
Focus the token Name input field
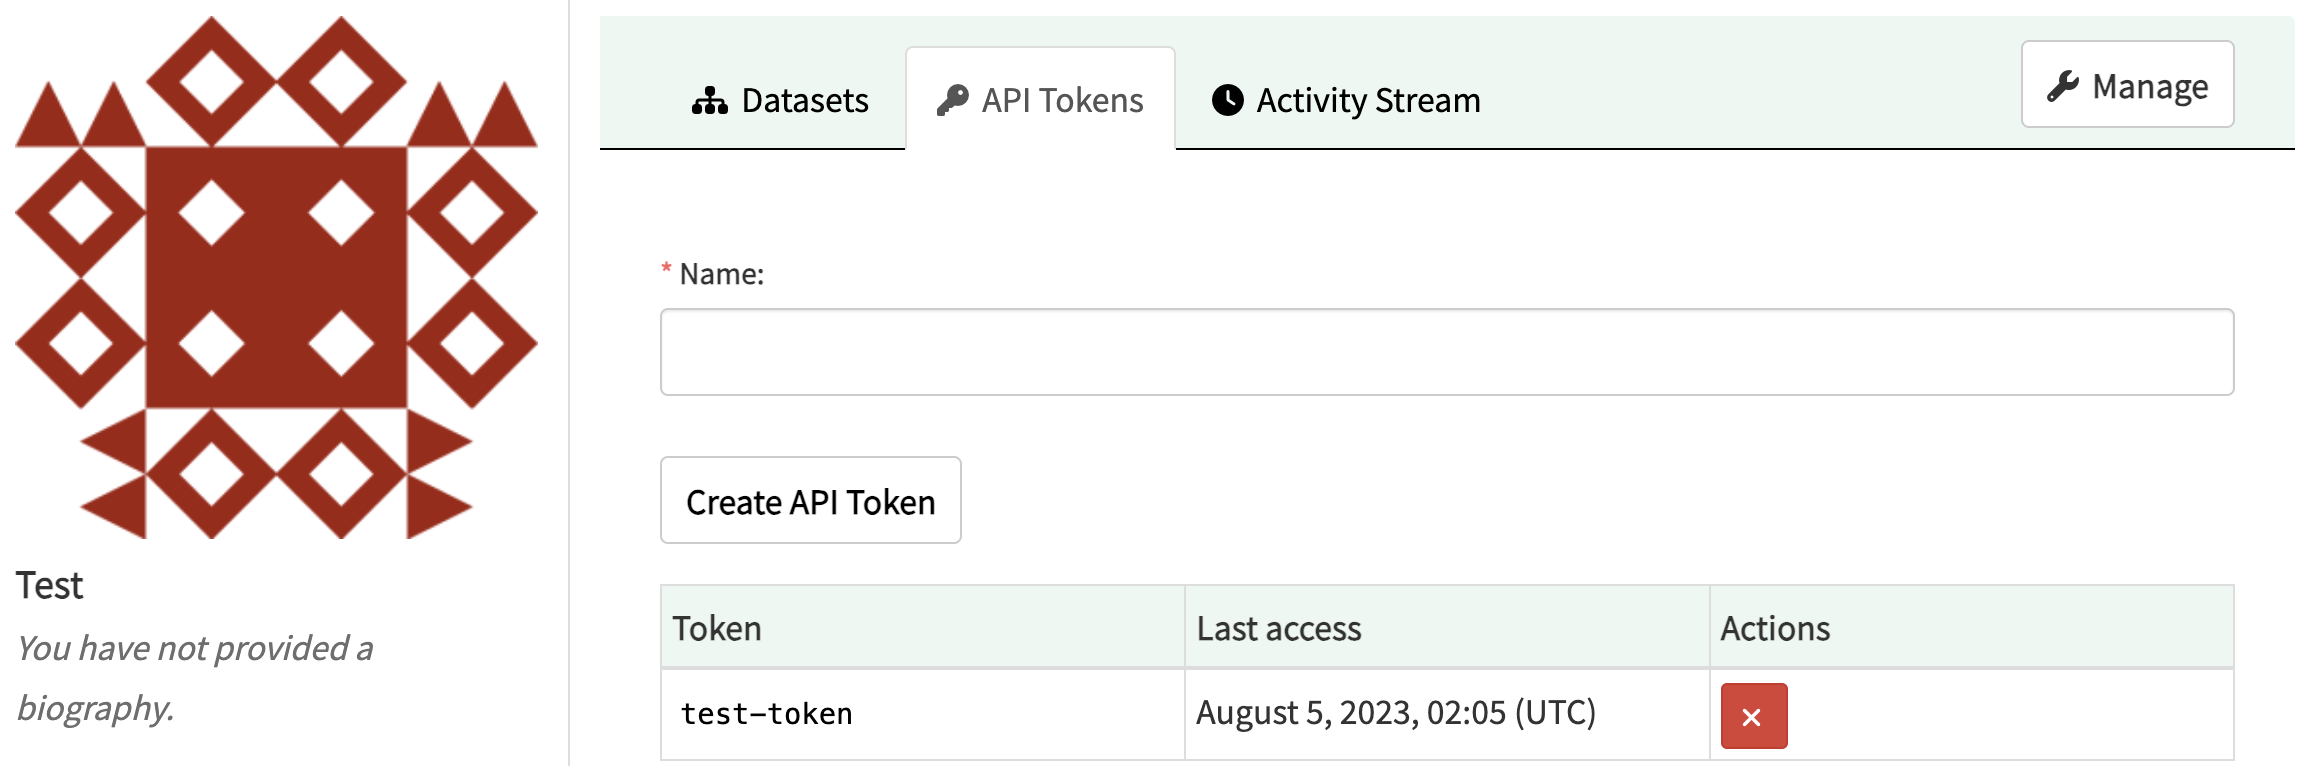tap(1446, 352)
